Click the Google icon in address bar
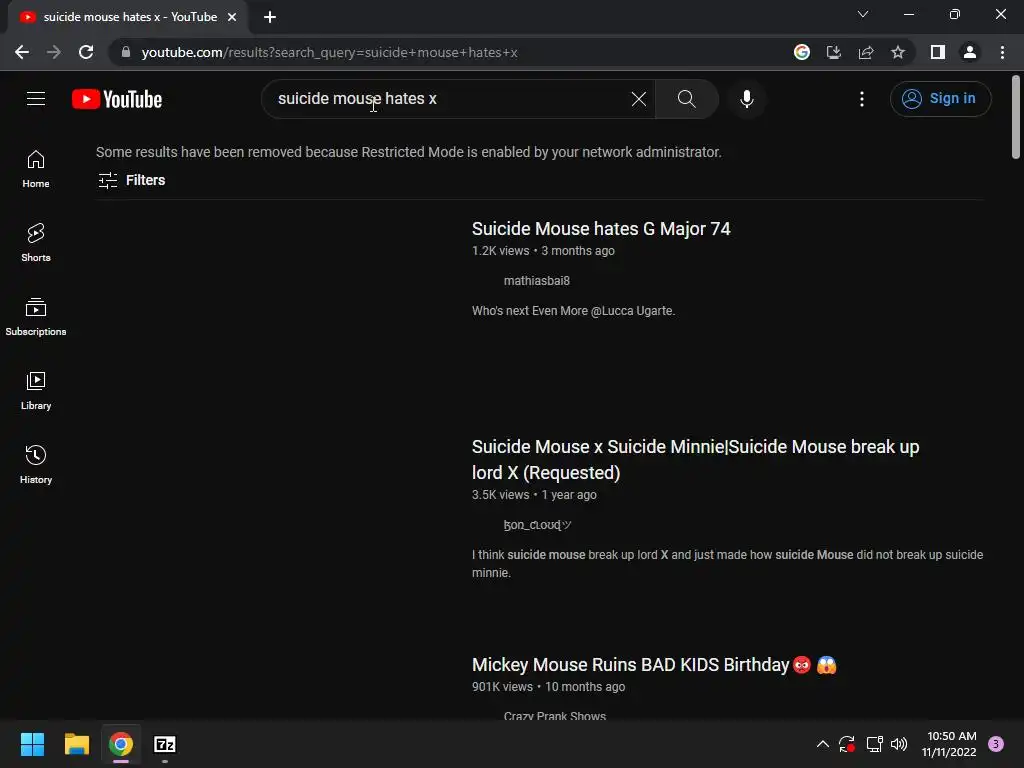The width and height of the screenshot is (1024, 768). point(802,52)
